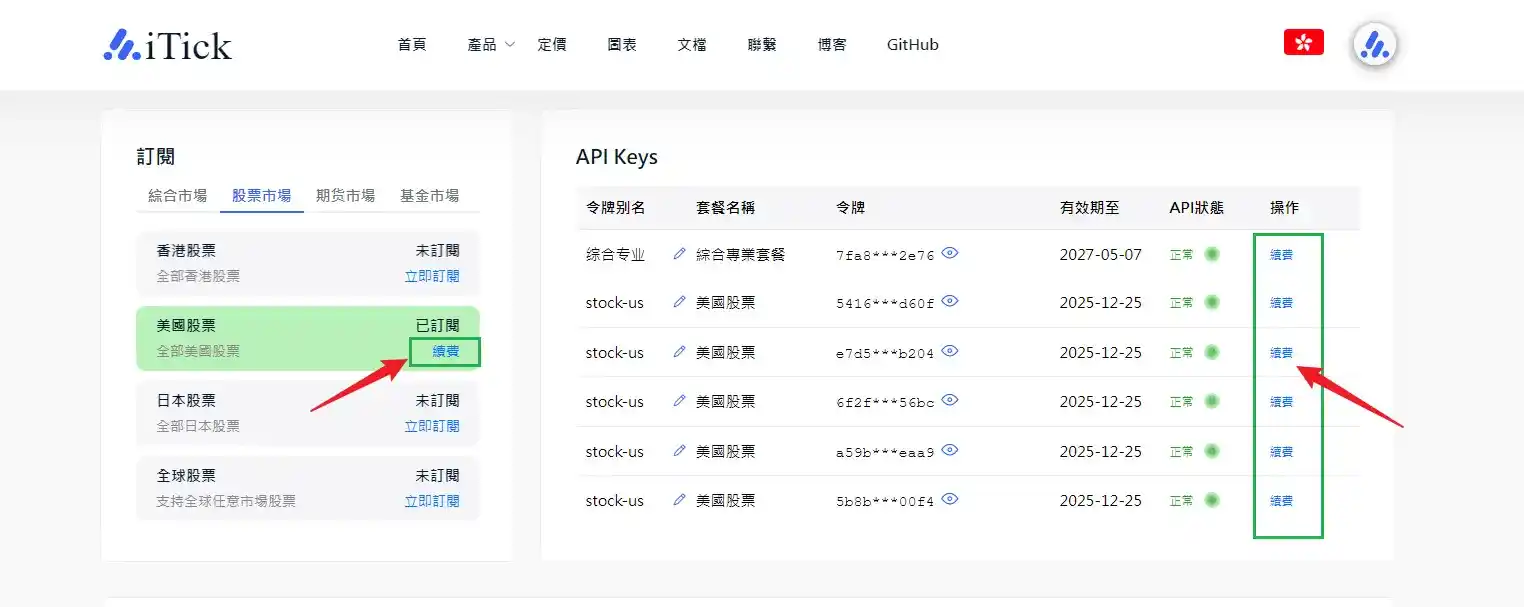
Task: Switch to the 期貨市場 tab
Action: tap(345, 196)
